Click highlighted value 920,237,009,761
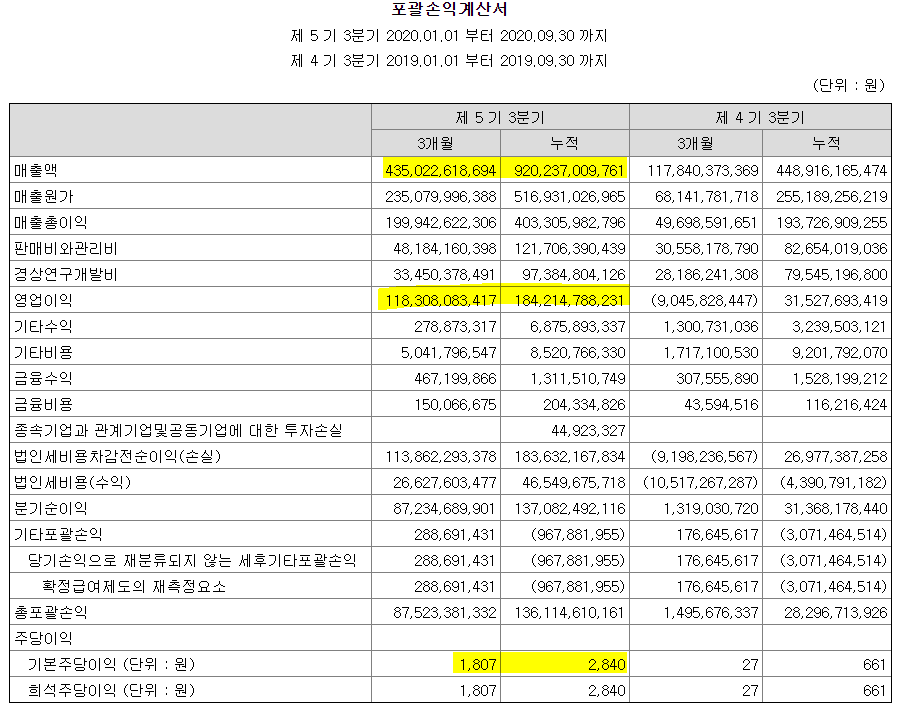This screenshot has width=901, height=704. click(x=569, y=171)
